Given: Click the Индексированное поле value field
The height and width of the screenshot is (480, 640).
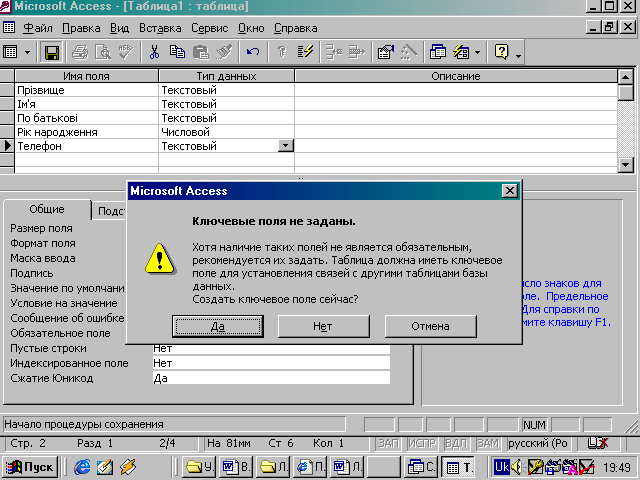Looking at the screenshot, I should (x=271, y=363).
